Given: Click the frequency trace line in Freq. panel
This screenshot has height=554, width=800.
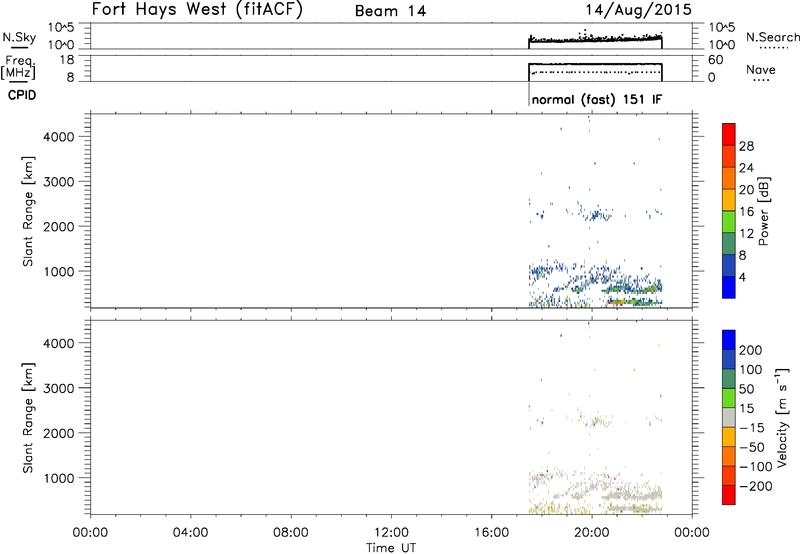Looking at the screenshot, I should 595,64.
